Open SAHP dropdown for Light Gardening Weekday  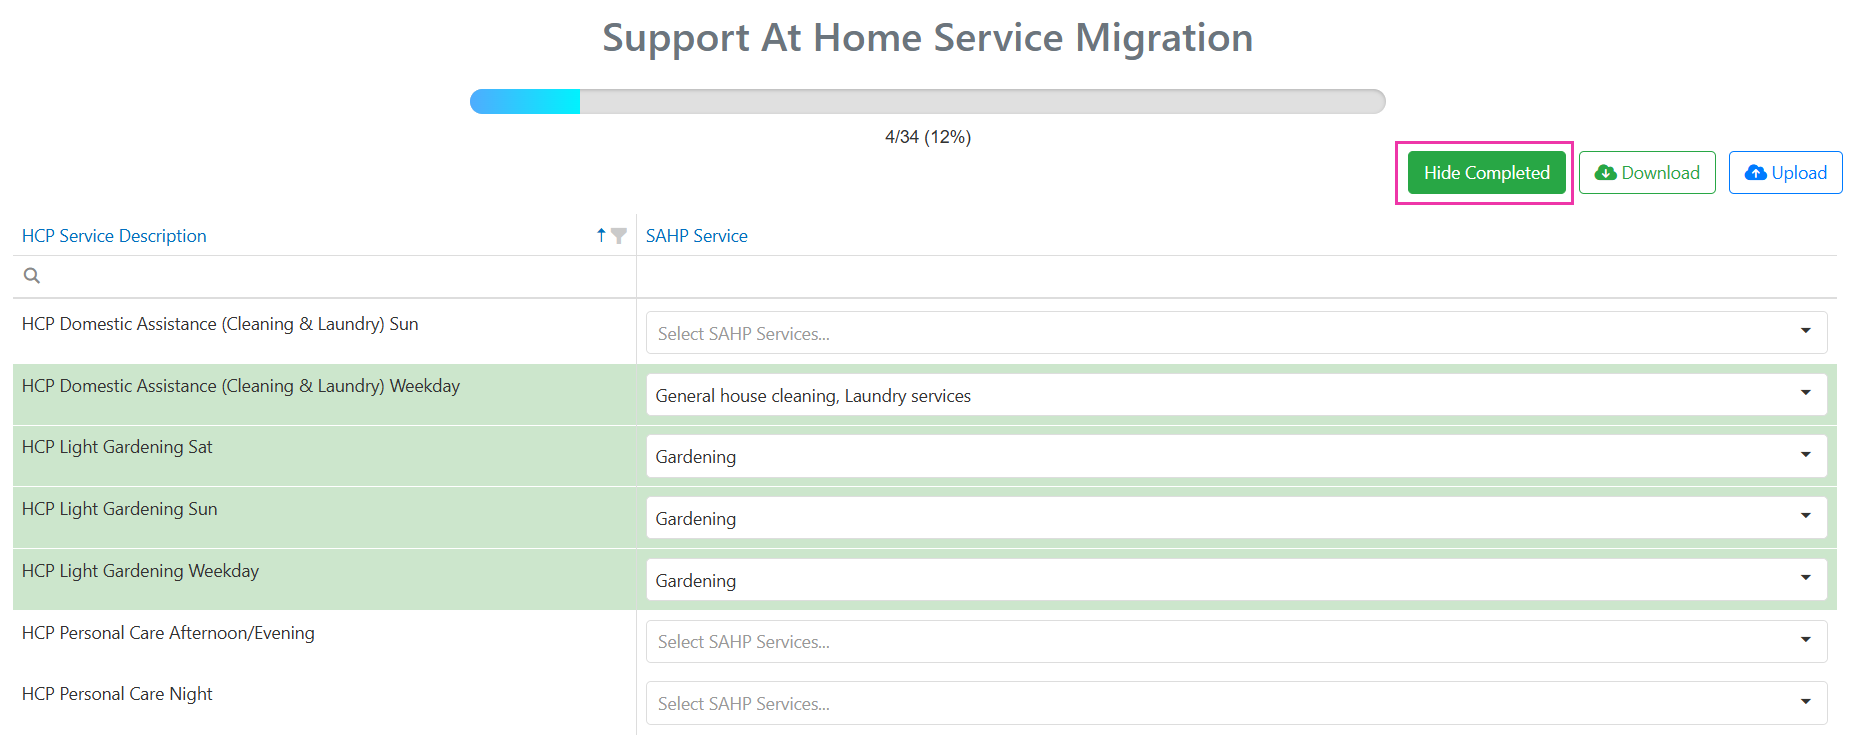click(1236, 580)
